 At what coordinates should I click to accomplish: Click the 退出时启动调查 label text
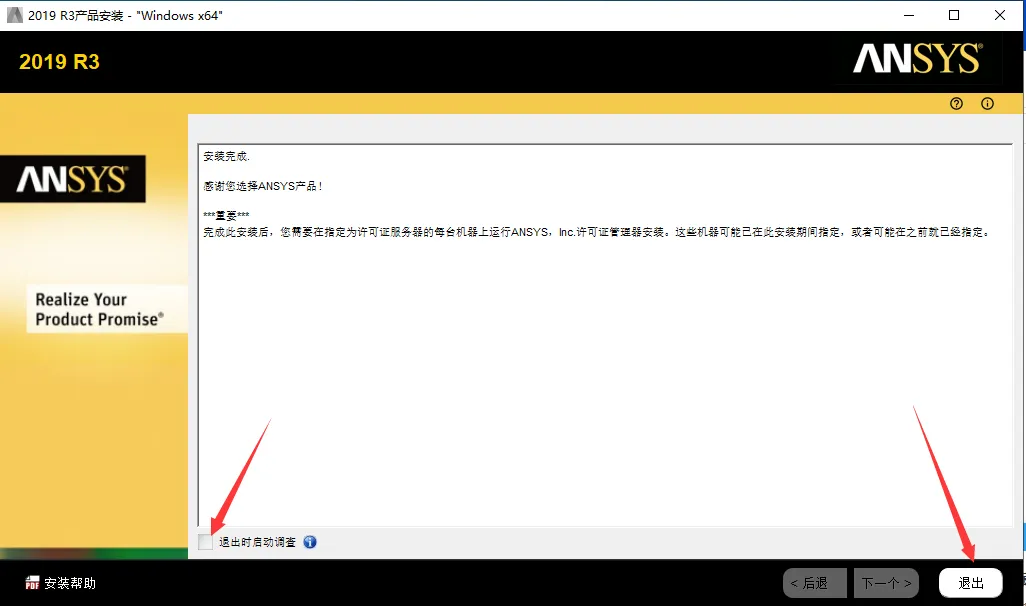coord(257,542)
